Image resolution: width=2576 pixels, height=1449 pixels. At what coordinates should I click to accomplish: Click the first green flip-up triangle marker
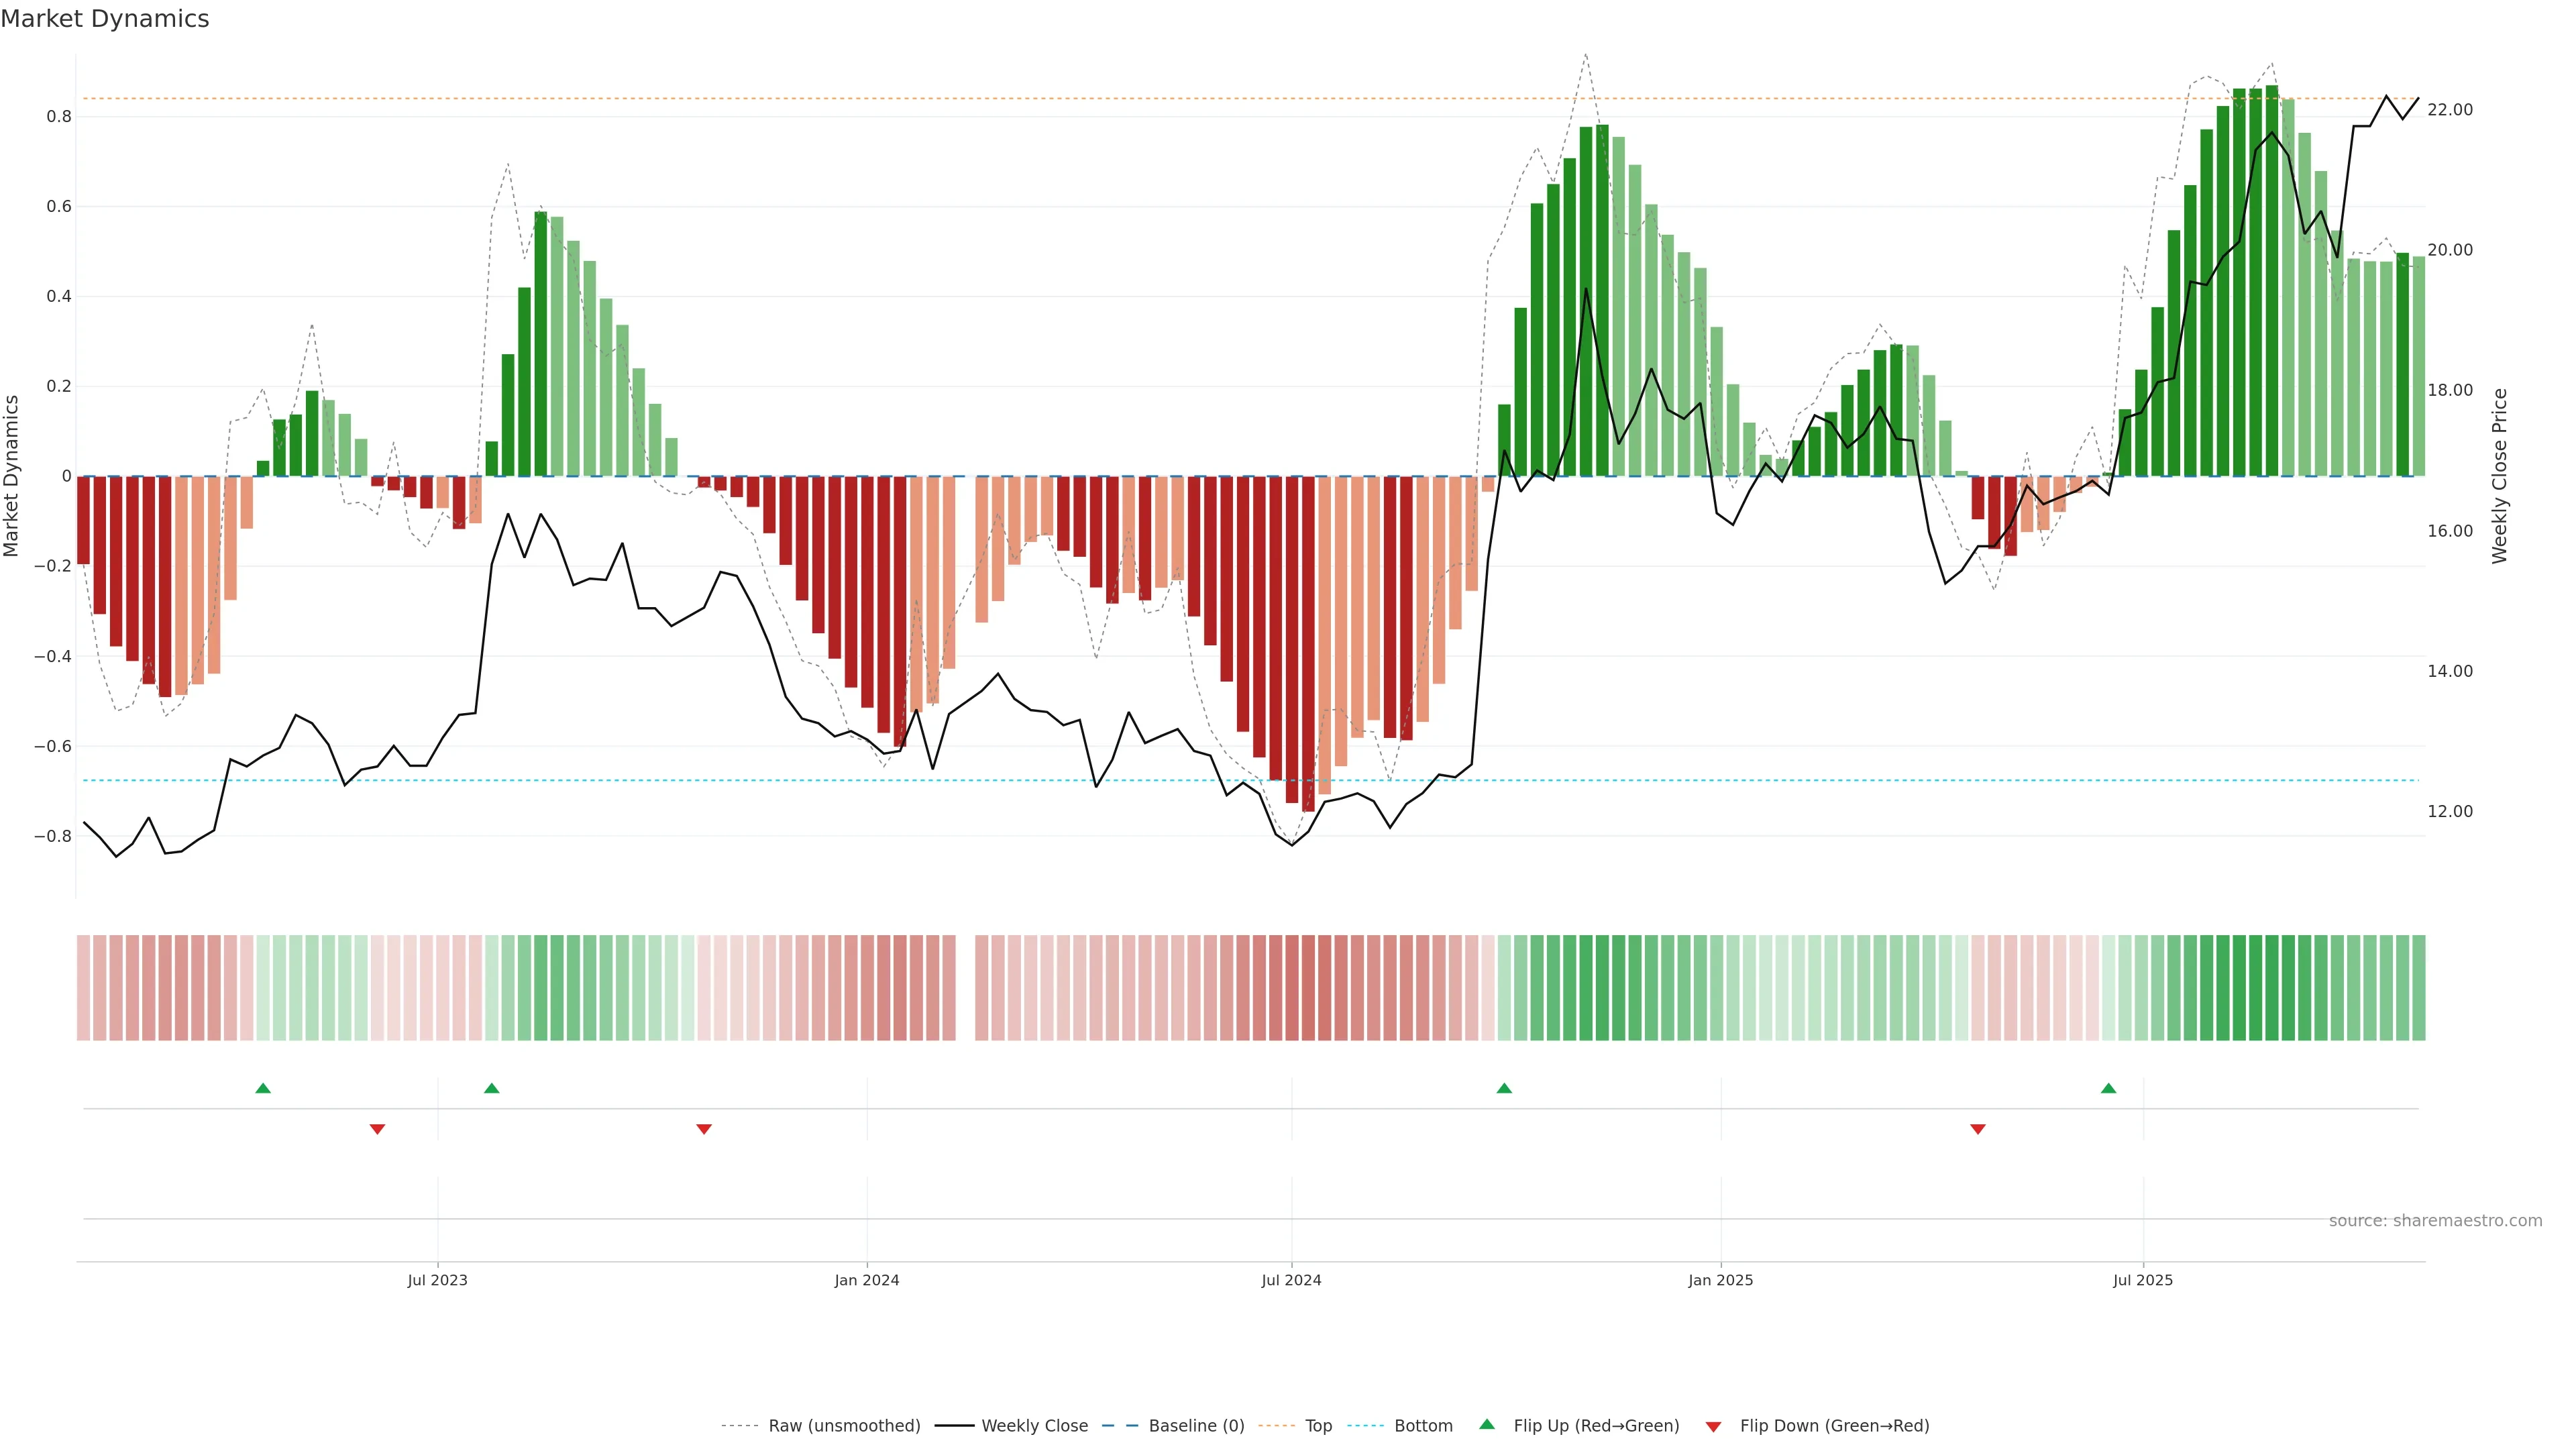(x=263, y=1088)
